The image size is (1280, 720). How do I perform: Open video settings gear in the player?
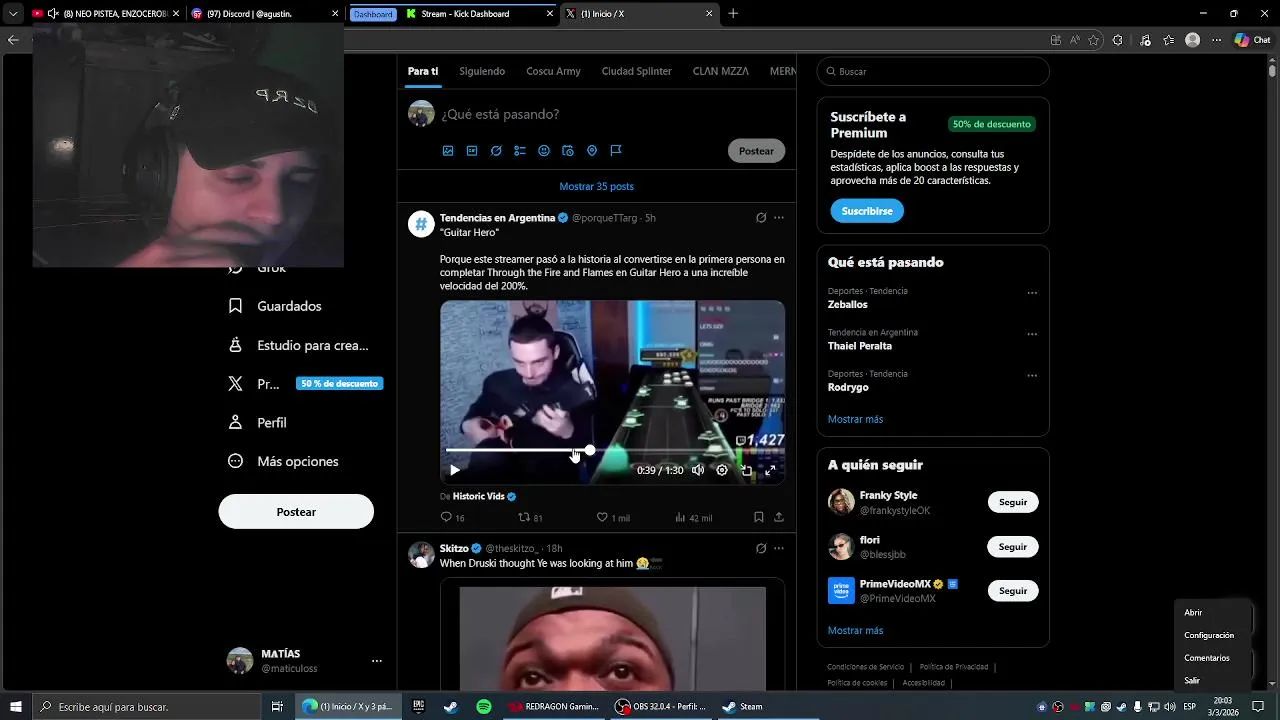[x=722, y=470]
